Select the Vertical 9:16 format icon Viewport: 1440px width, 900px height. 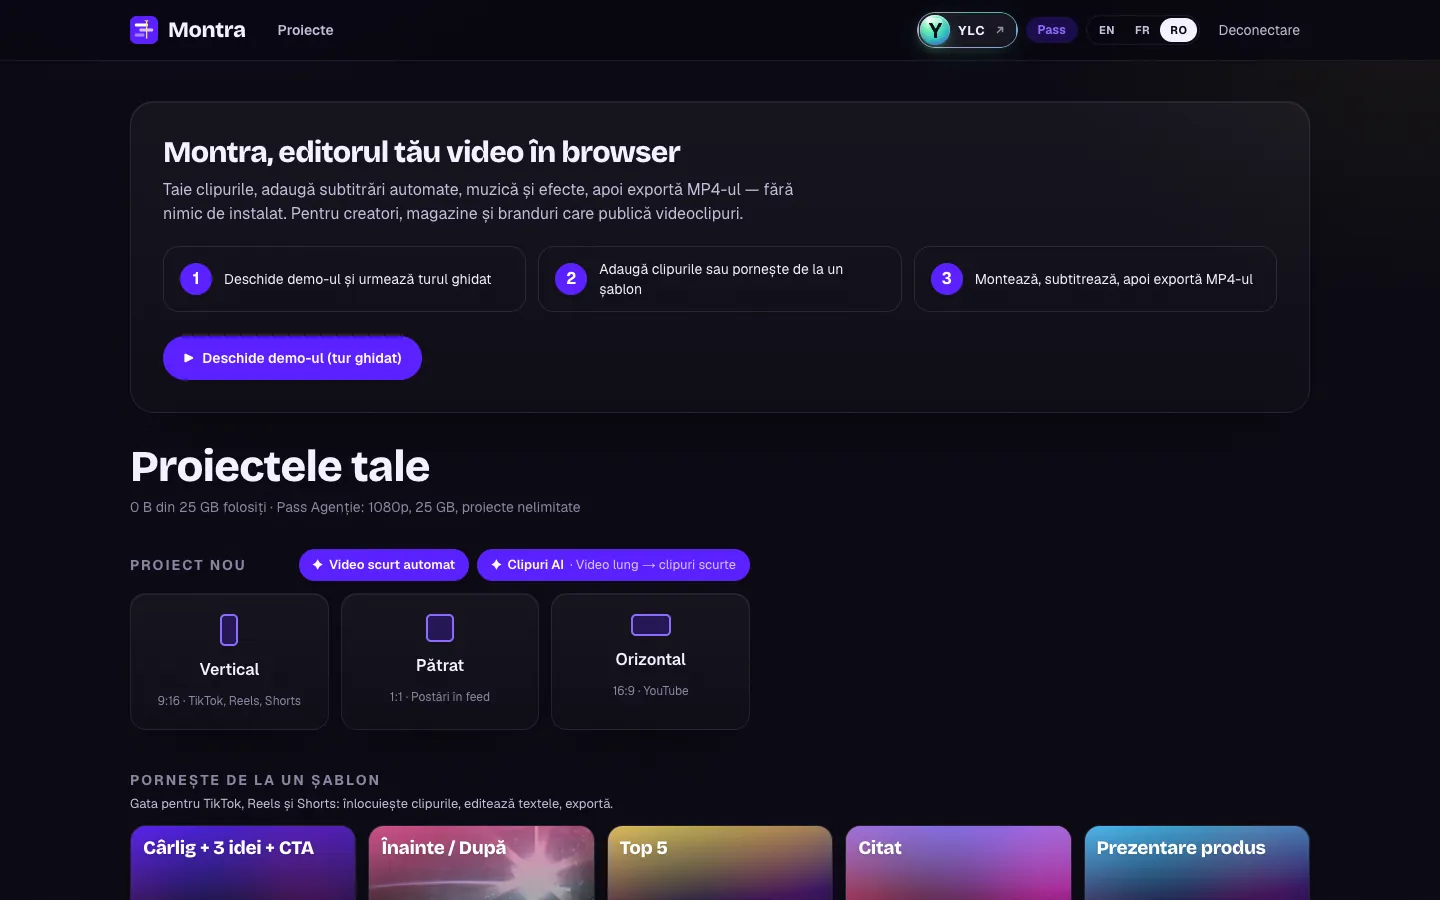click(x=229, y=630)
